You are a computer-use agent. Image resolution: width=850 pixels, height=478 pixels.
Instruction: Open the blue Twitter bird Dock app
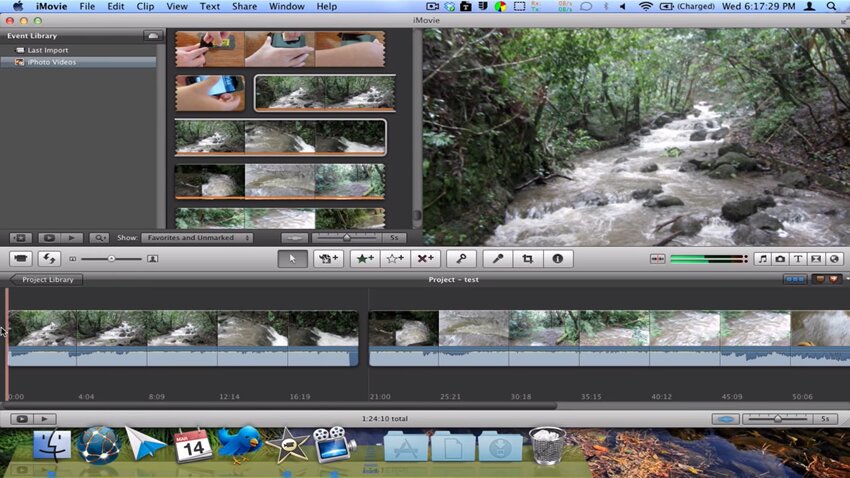(239, 444)
